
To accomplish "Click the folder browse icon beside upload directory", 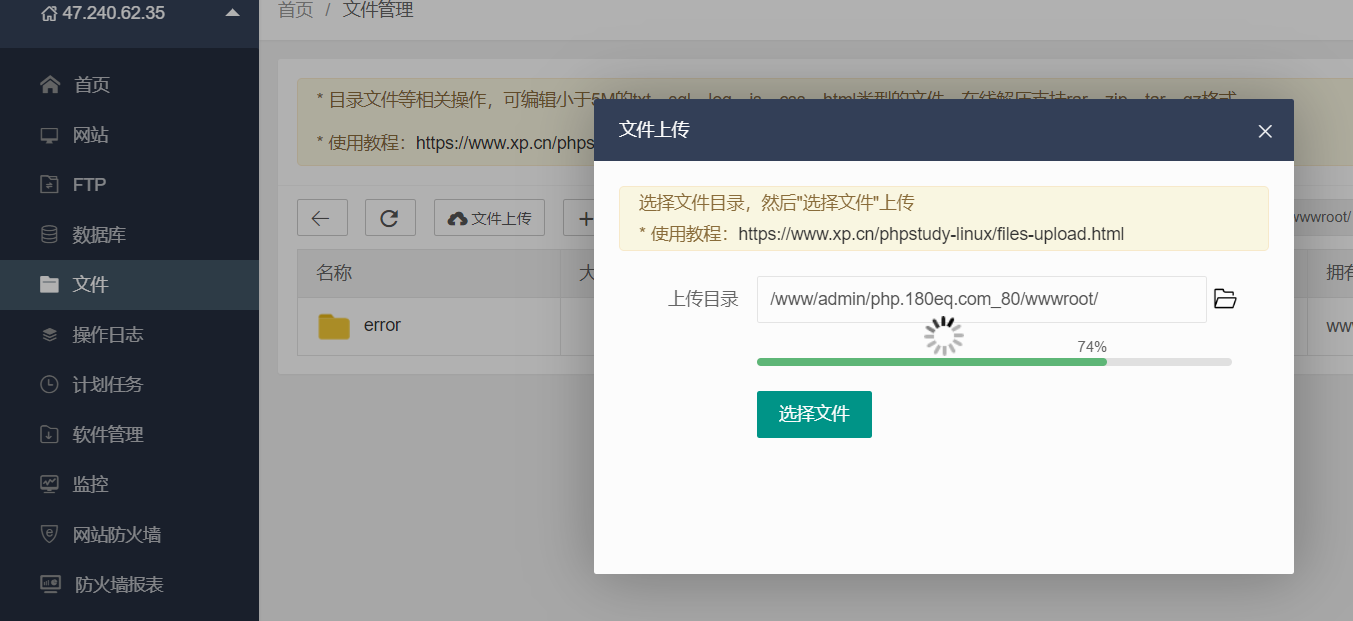I will click(1225, 299).
